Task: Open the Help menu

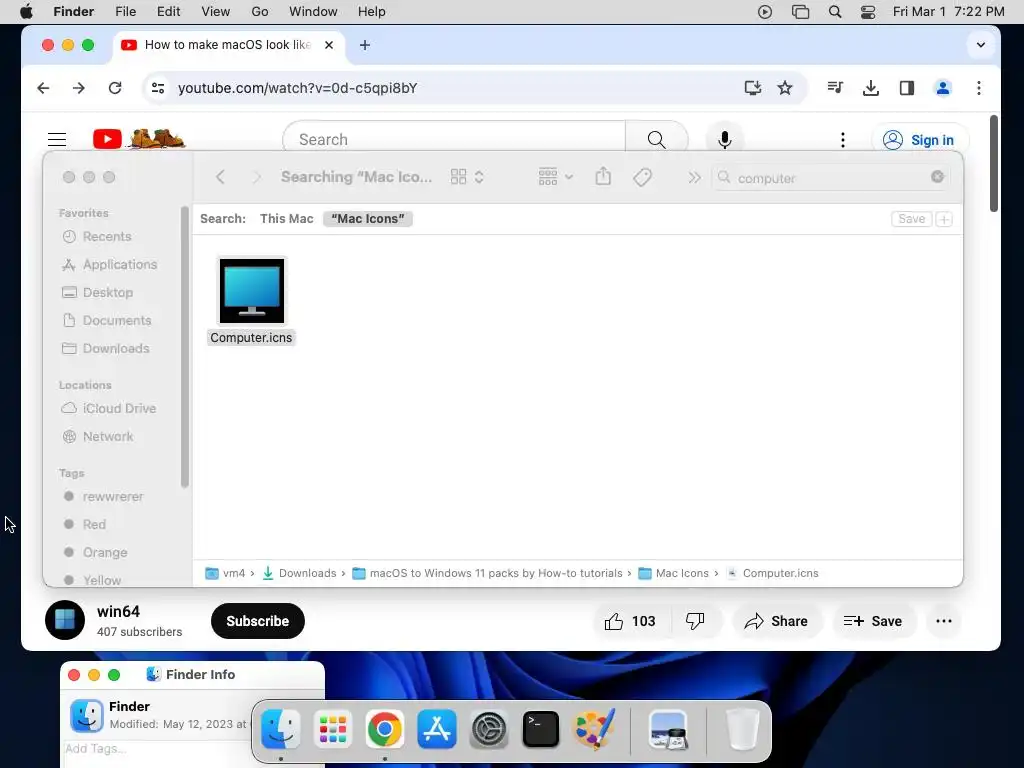Action: 372,12
